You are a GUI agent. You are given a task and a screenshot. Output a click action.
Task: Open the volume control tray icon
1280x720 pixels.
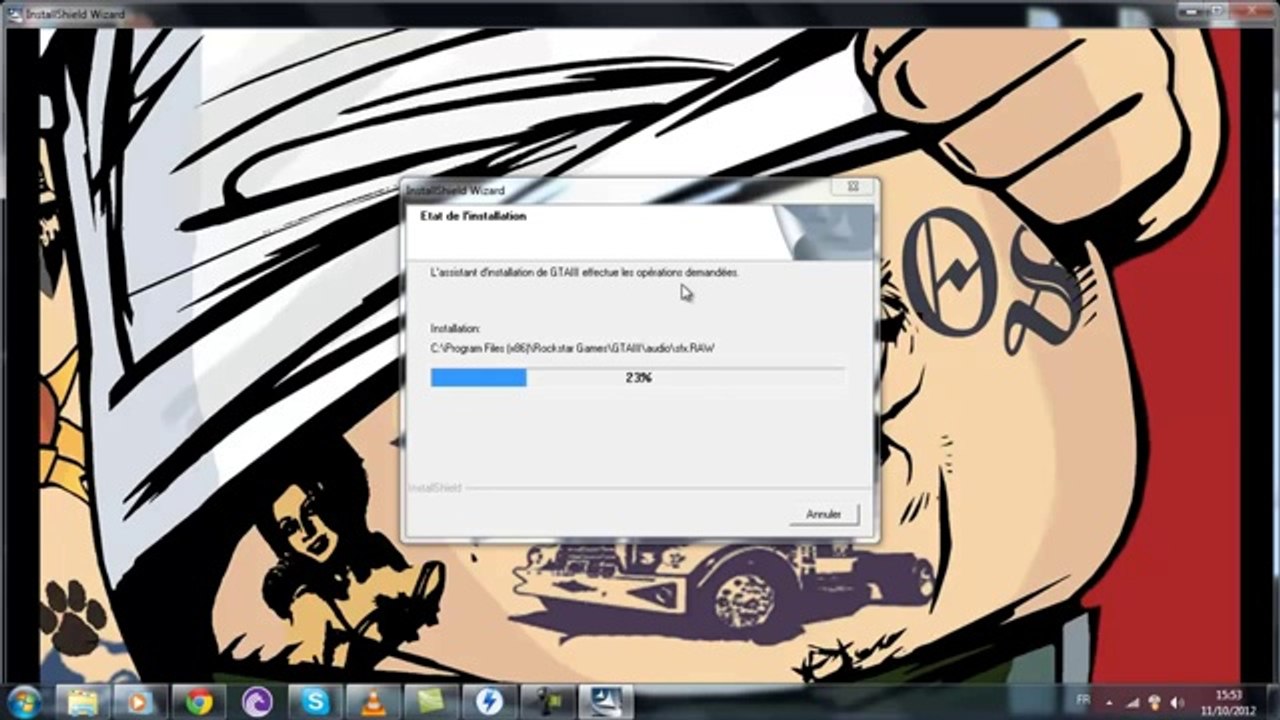click(1177, 703)
